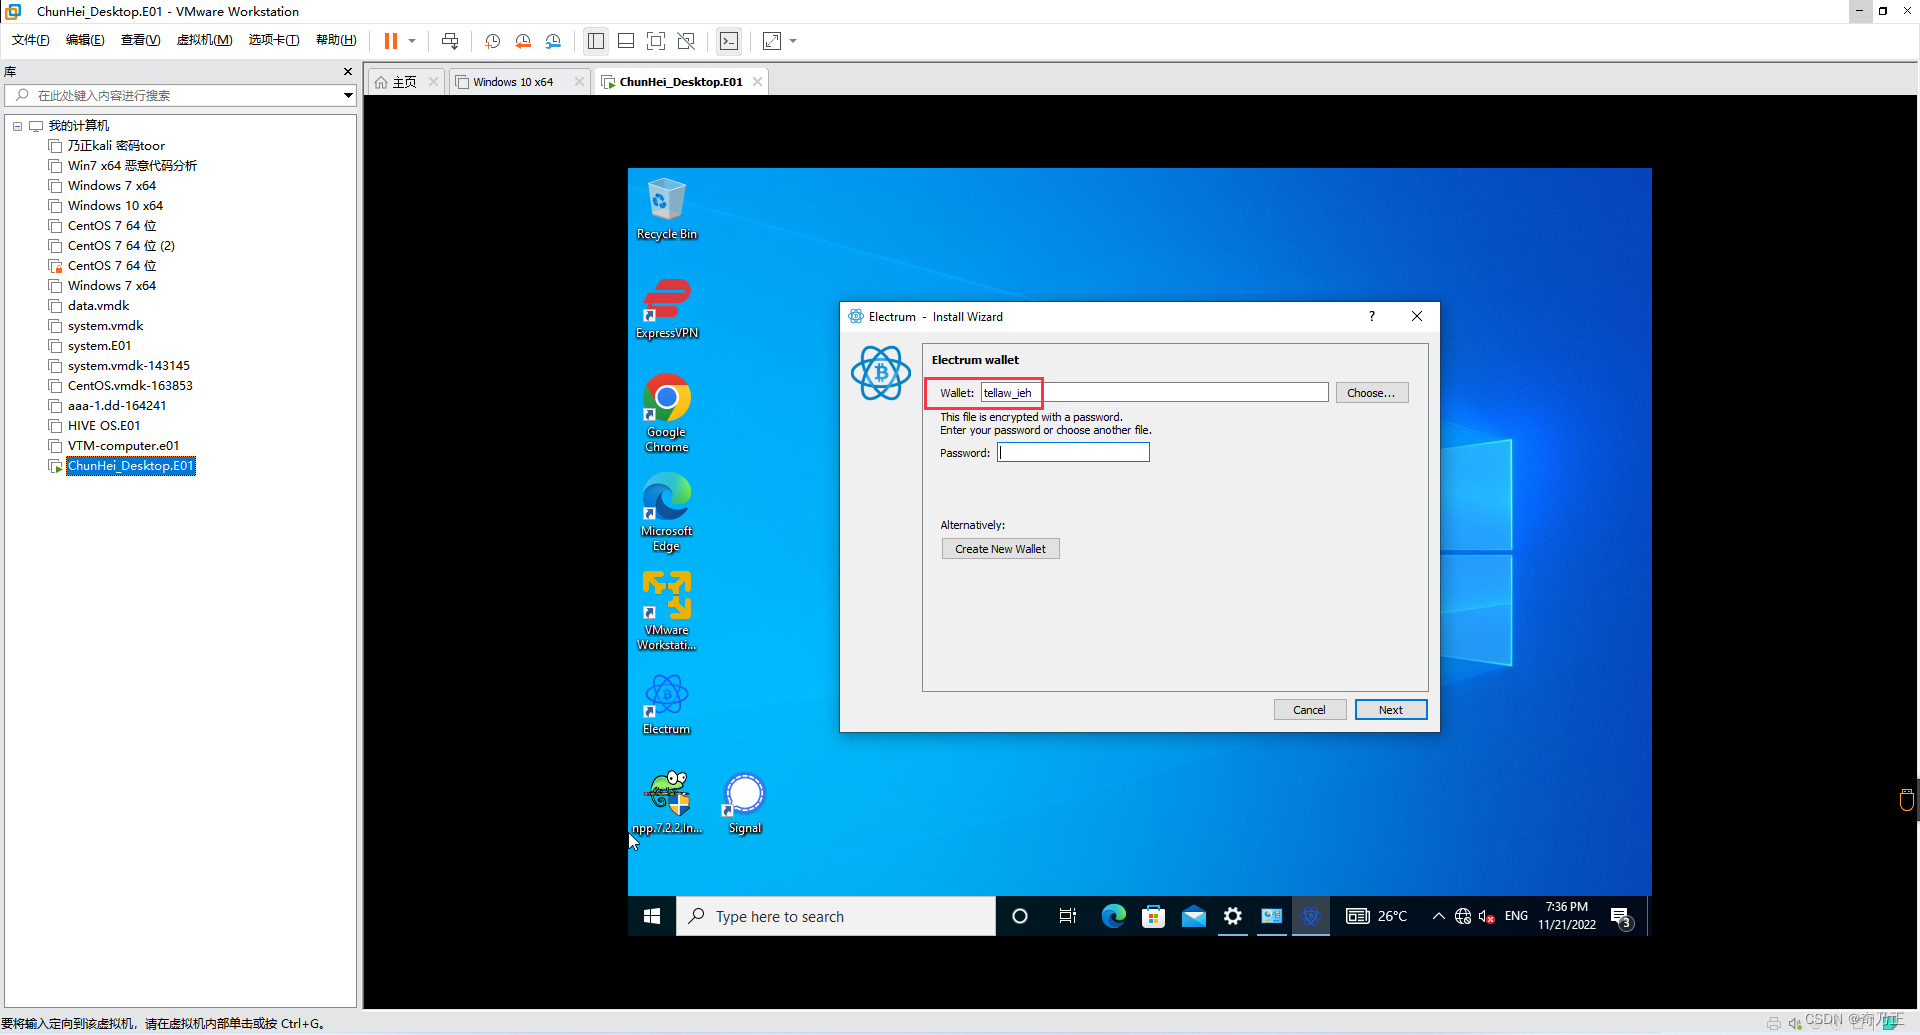Click the send Ctrl+Alt+Del toolbar icon
Screen dimensions: 1920x1035
click(x=450, y=41)
